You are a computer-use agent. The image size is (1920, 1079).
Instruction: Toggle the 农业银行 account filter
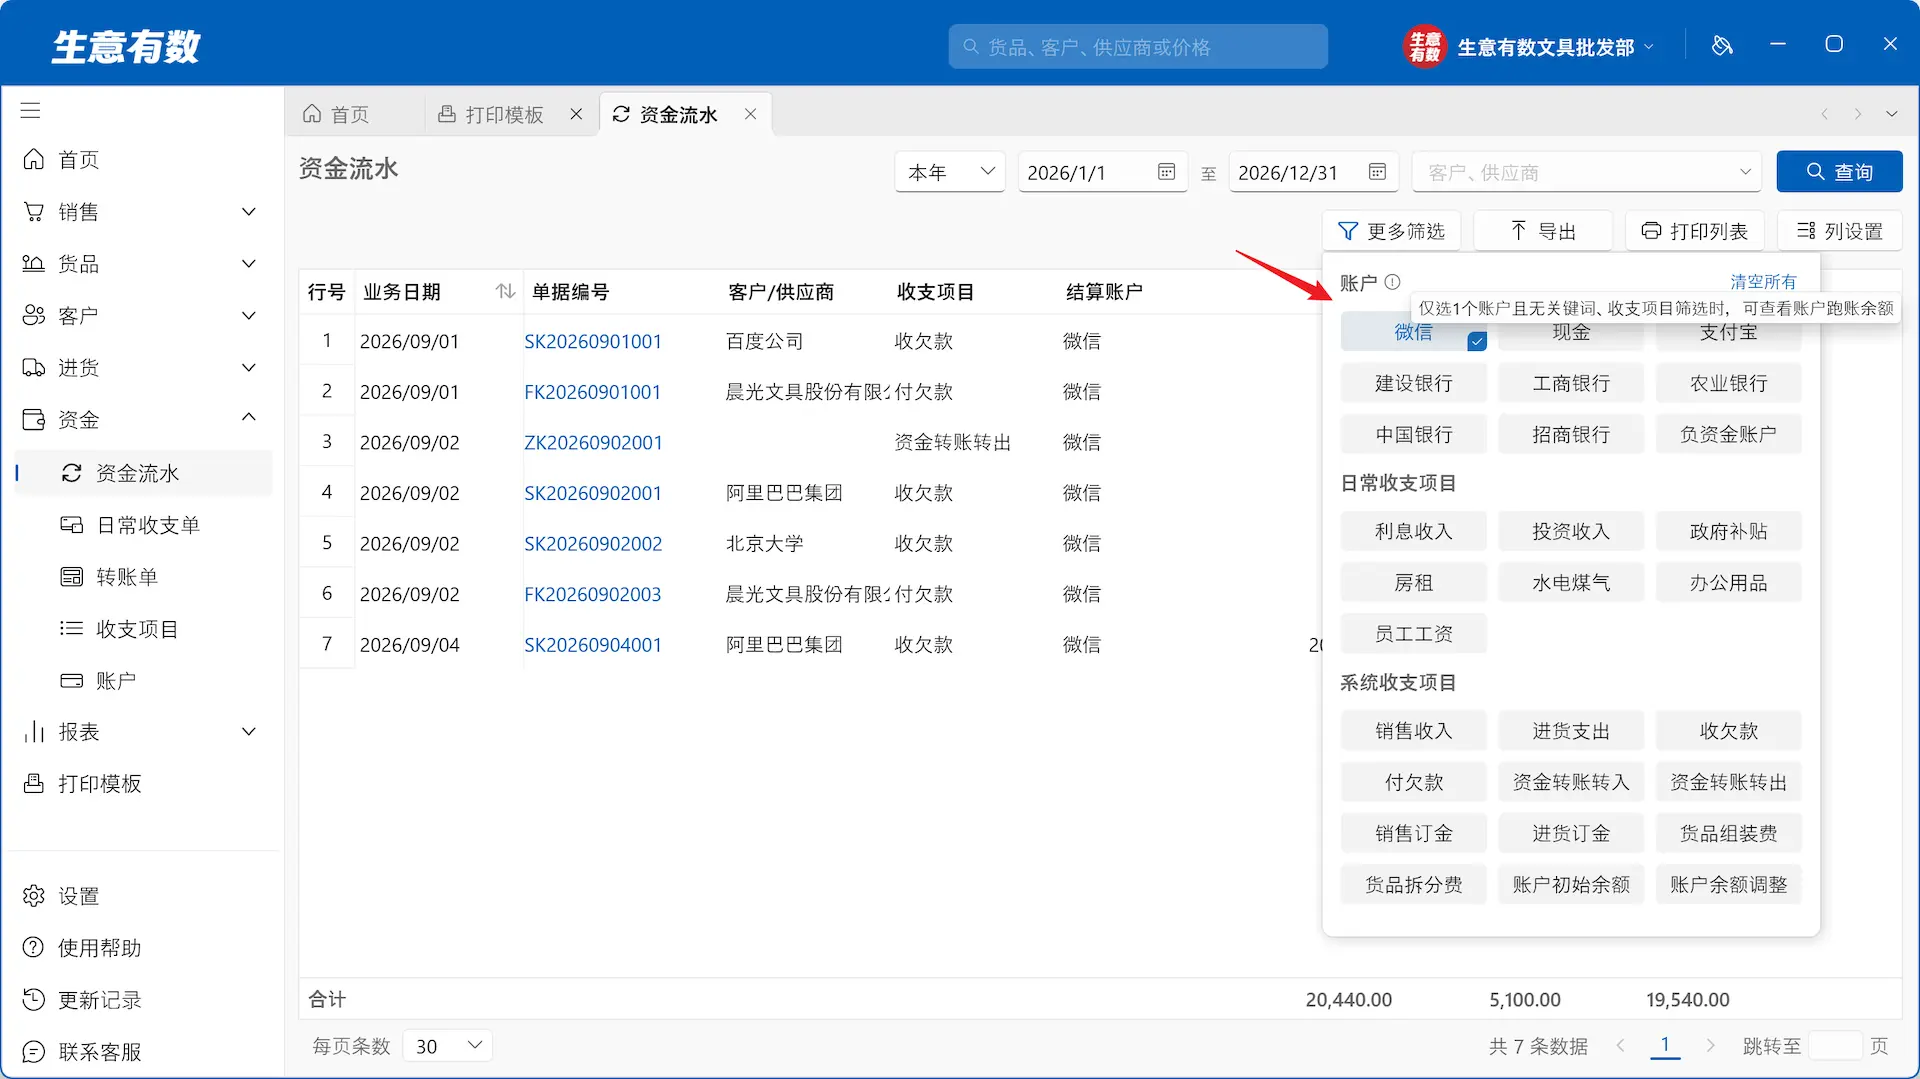(1728, 383)
